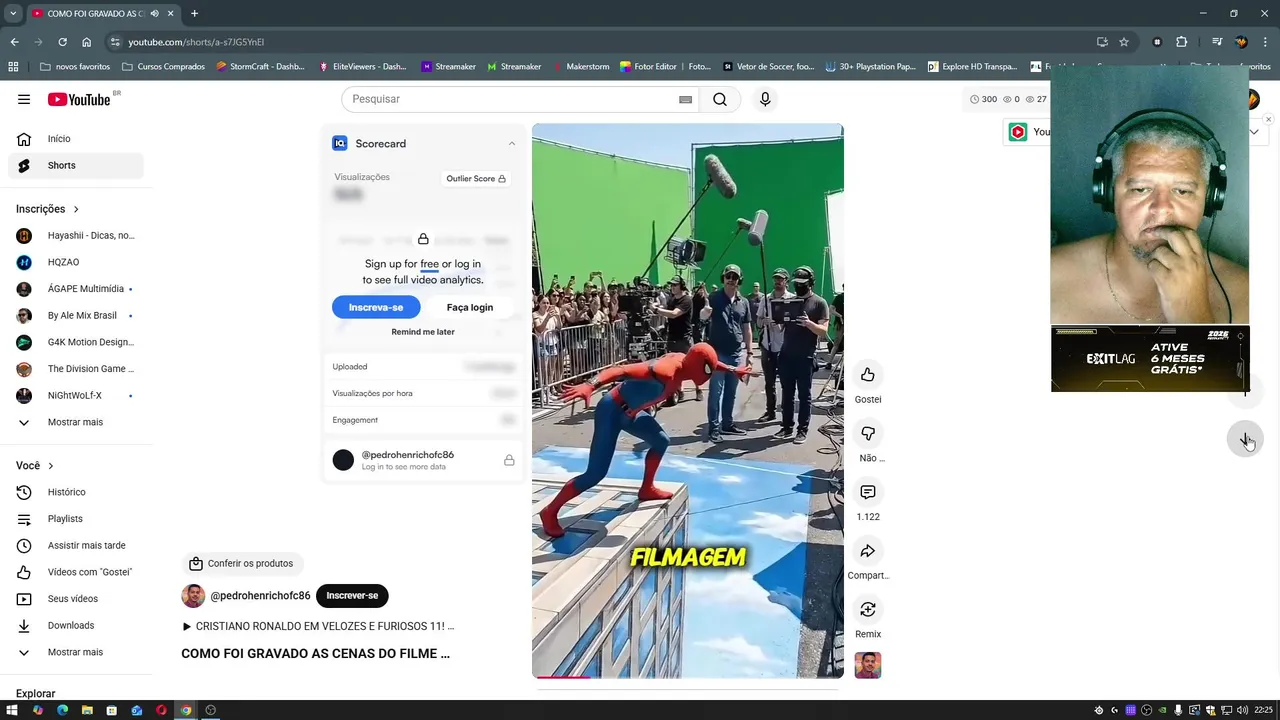Click the locked Outlier Score badge
The width and height of the screenshot is (1280, 720).
click(476, 179)
